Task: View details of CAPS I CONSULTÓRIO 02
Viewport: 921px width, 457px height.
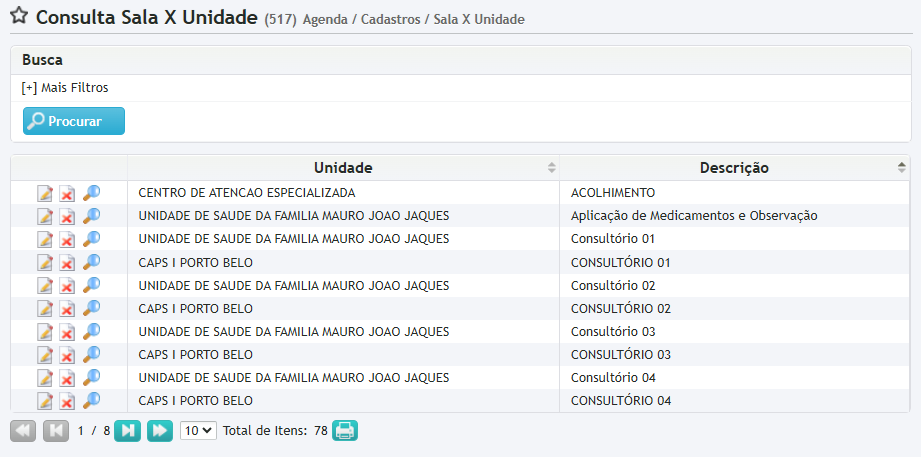Action: point(91,309)
